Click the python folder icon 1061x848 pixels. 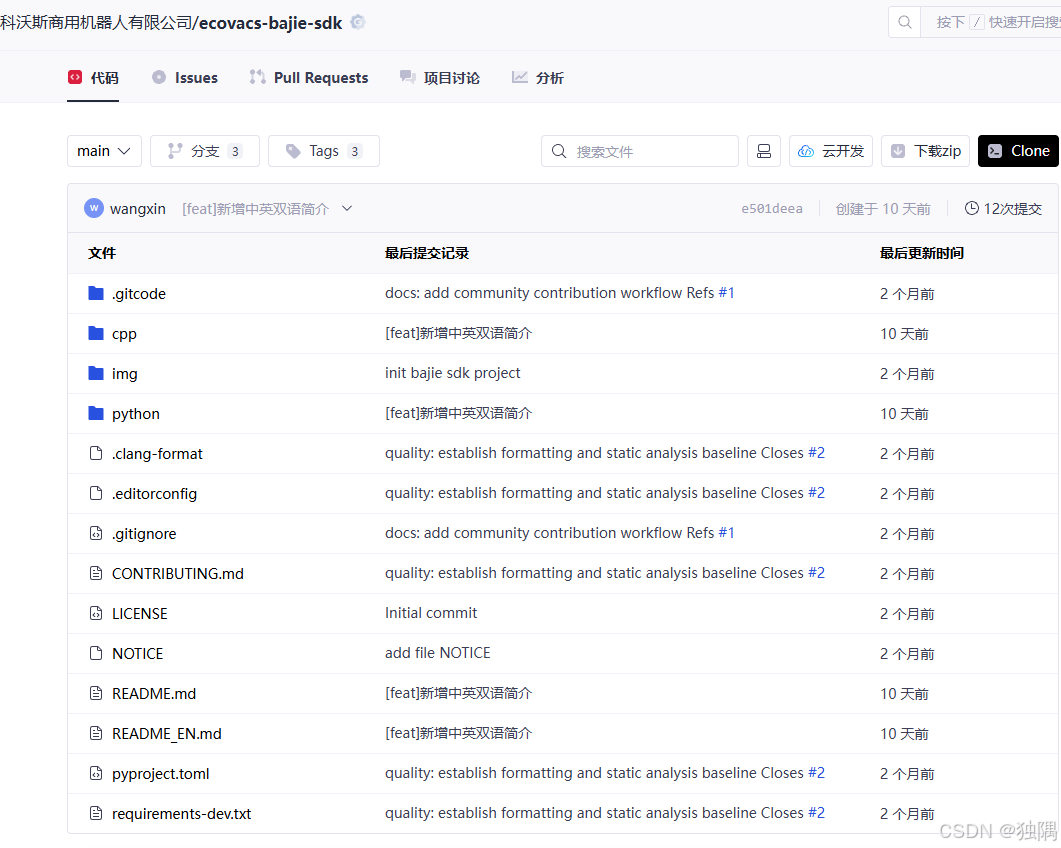(x=96, y=413)
